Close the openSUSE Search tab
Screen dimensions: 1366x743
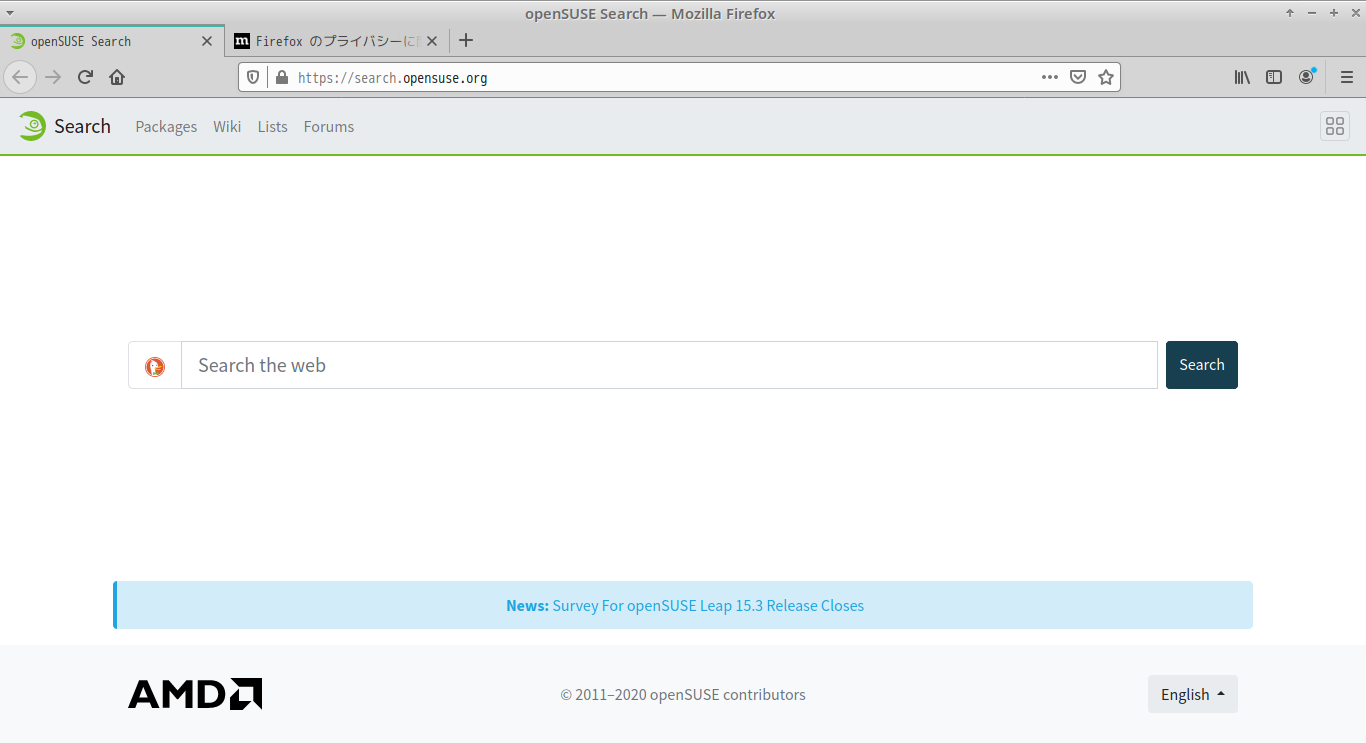pos(207,41)
